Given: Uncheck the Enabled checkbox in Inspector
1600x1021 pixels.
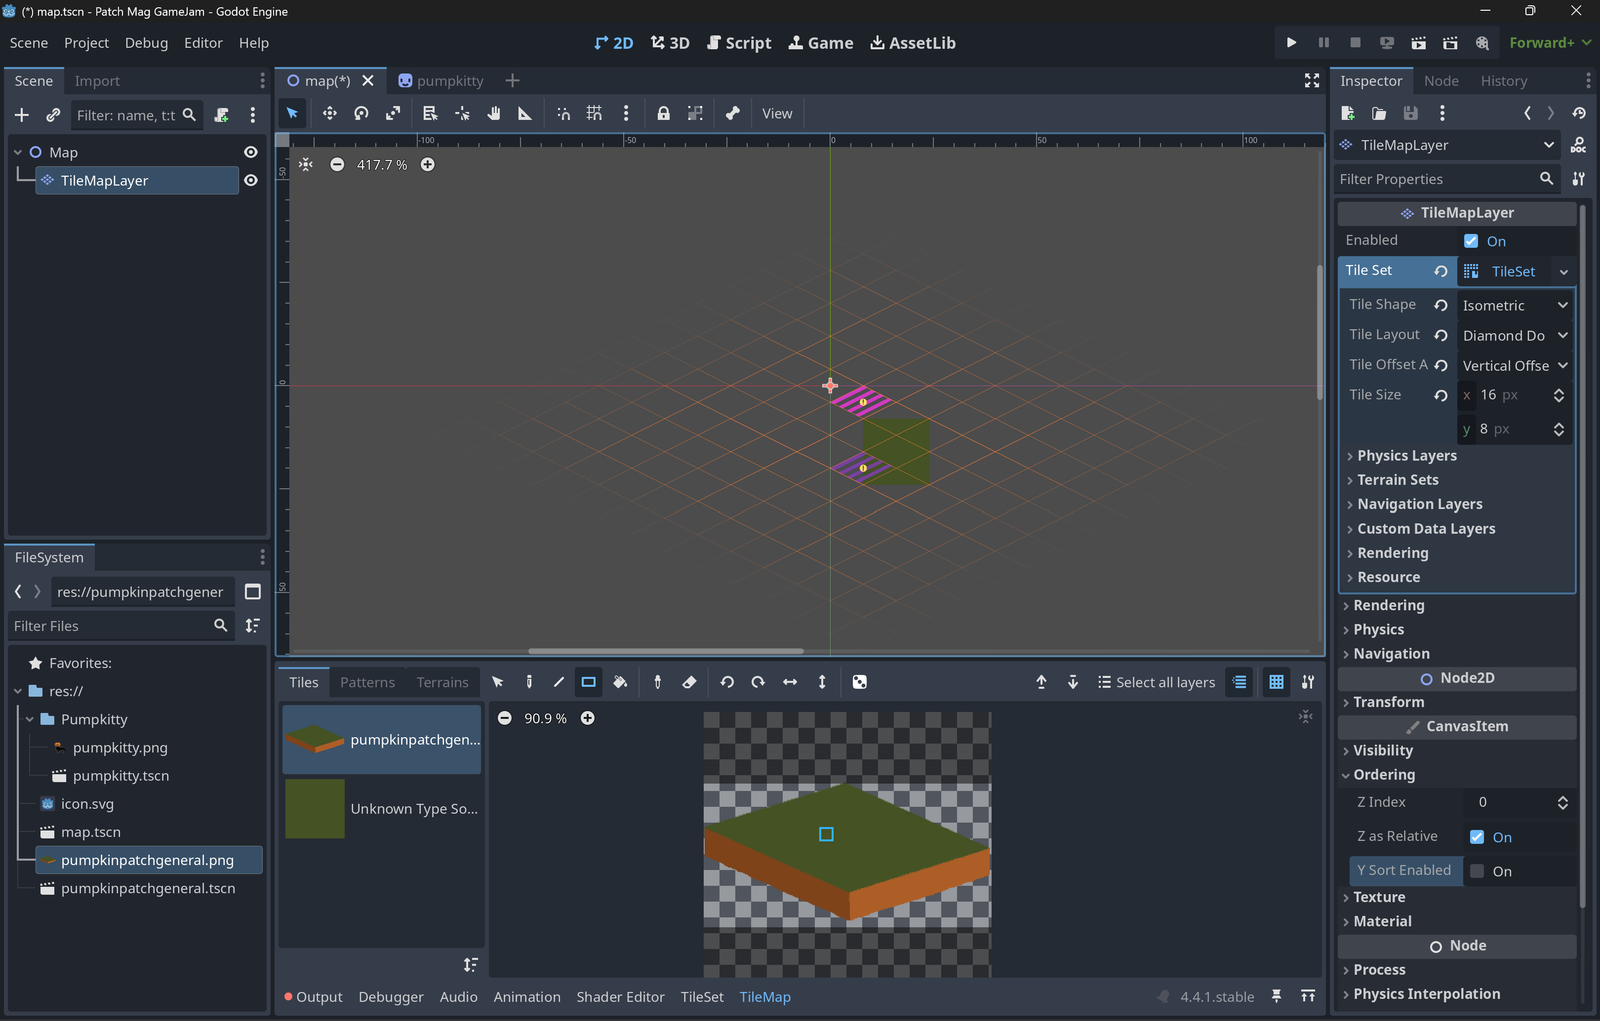Looking at the screenshot, I should [1471, 241].
